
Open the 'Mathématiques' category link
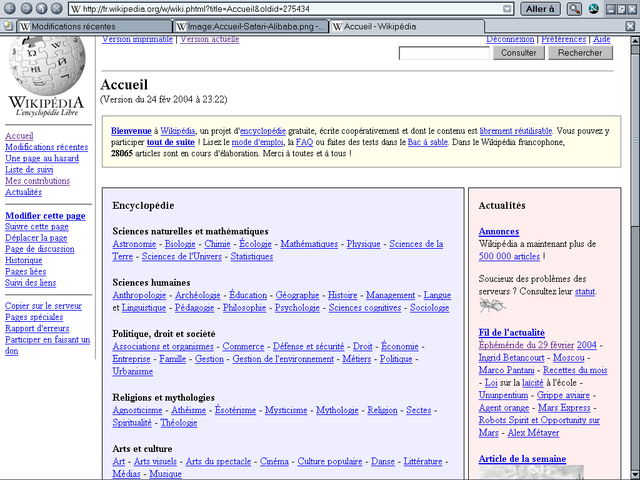tap(309, 244)
